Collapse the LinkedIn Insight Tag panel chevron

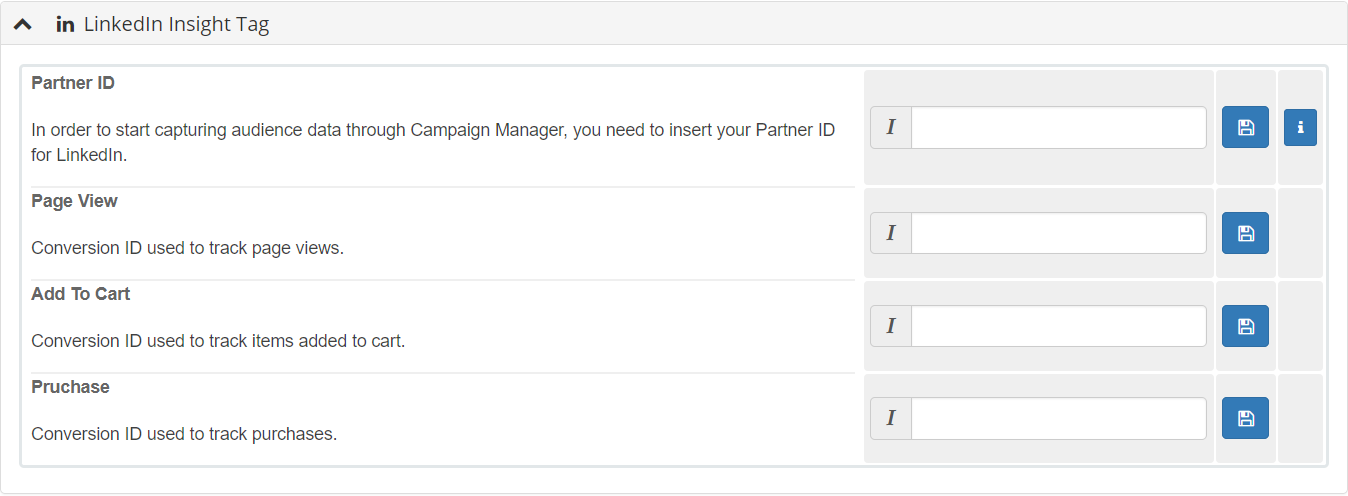(x=22, y=25)
